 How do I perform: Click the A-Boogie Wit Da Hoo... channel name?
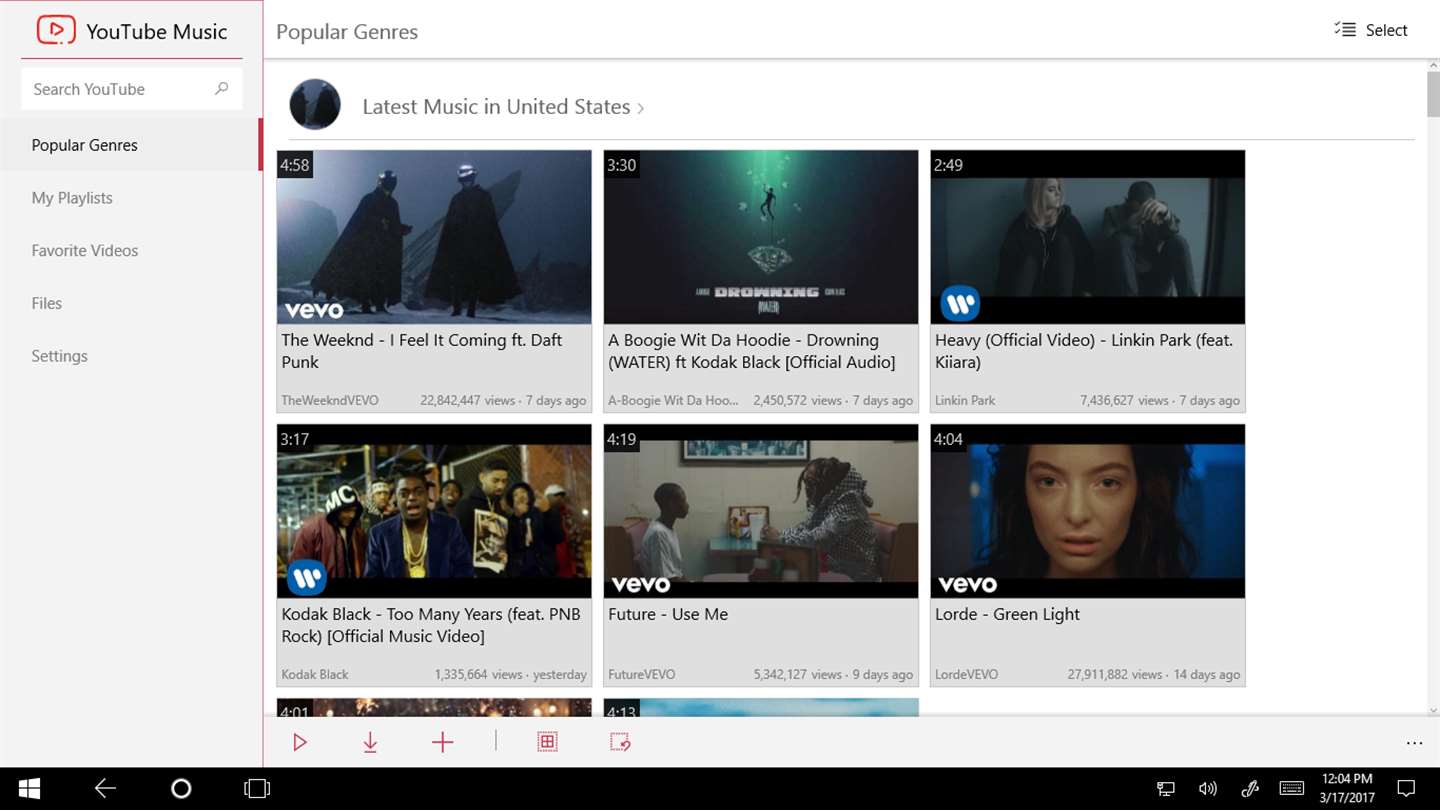pyautogui.click(x=673, y=400)
